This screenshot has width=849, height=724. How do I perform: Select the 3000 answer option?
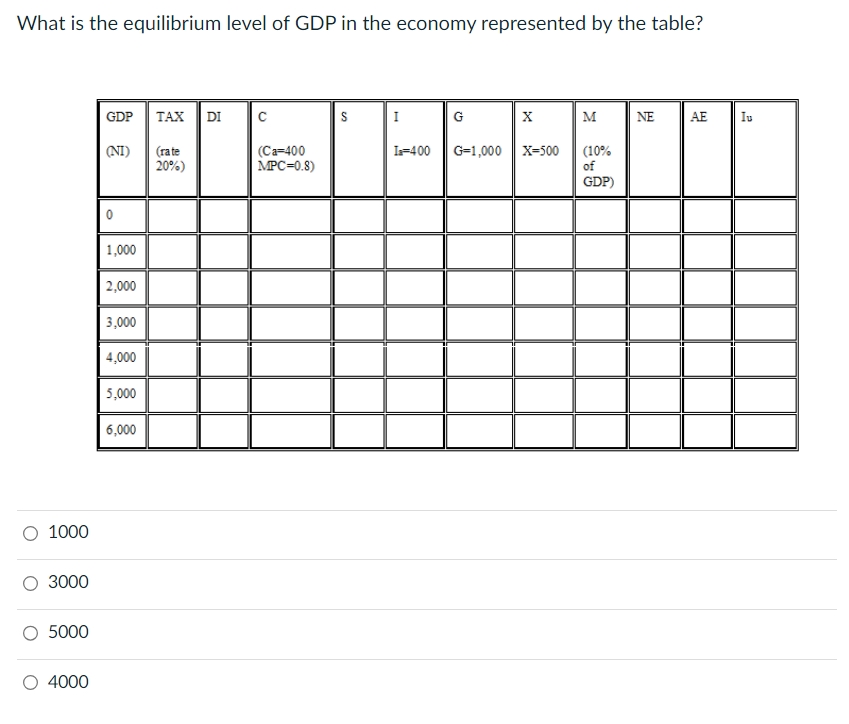pyautogui.click(x=32, y=582)
